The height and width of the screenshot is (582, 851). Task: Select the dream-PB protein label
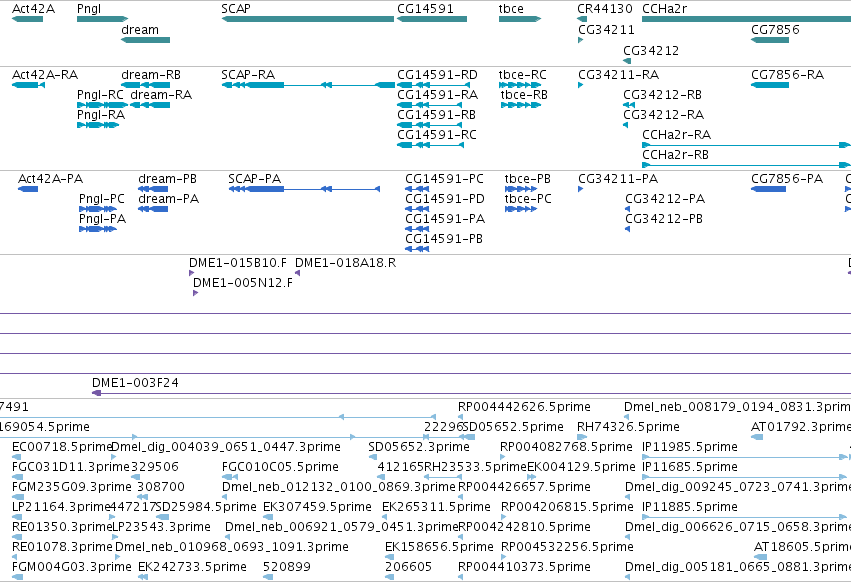coord(167,179)
